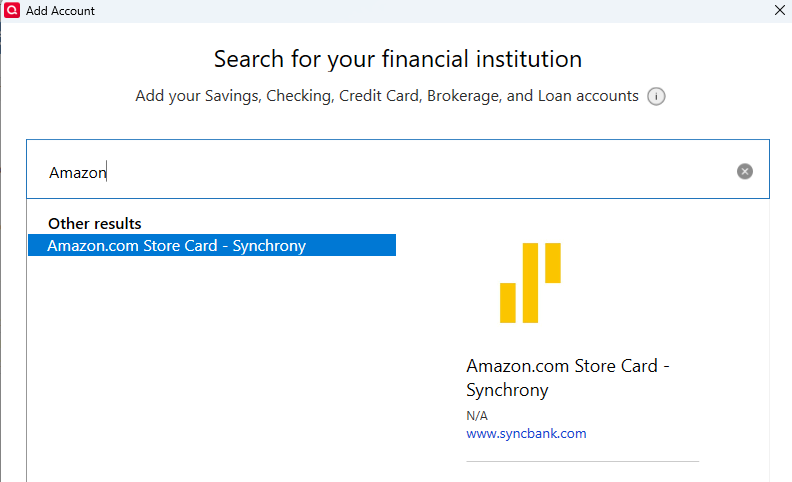Click the typed word Amazon in the search box
The width and height of the screenshot is (792, 482).
coord(77,172)
